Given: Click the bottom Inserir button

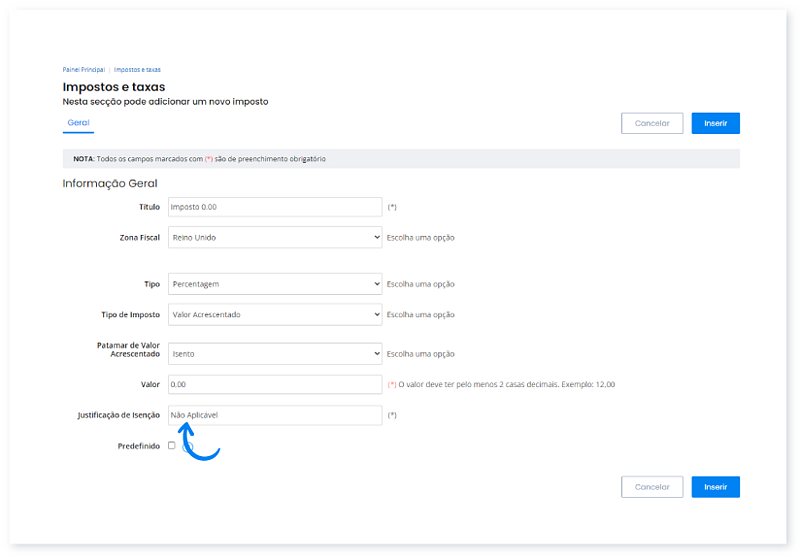Looking at the screenshot, I should [x=715, y=487].
